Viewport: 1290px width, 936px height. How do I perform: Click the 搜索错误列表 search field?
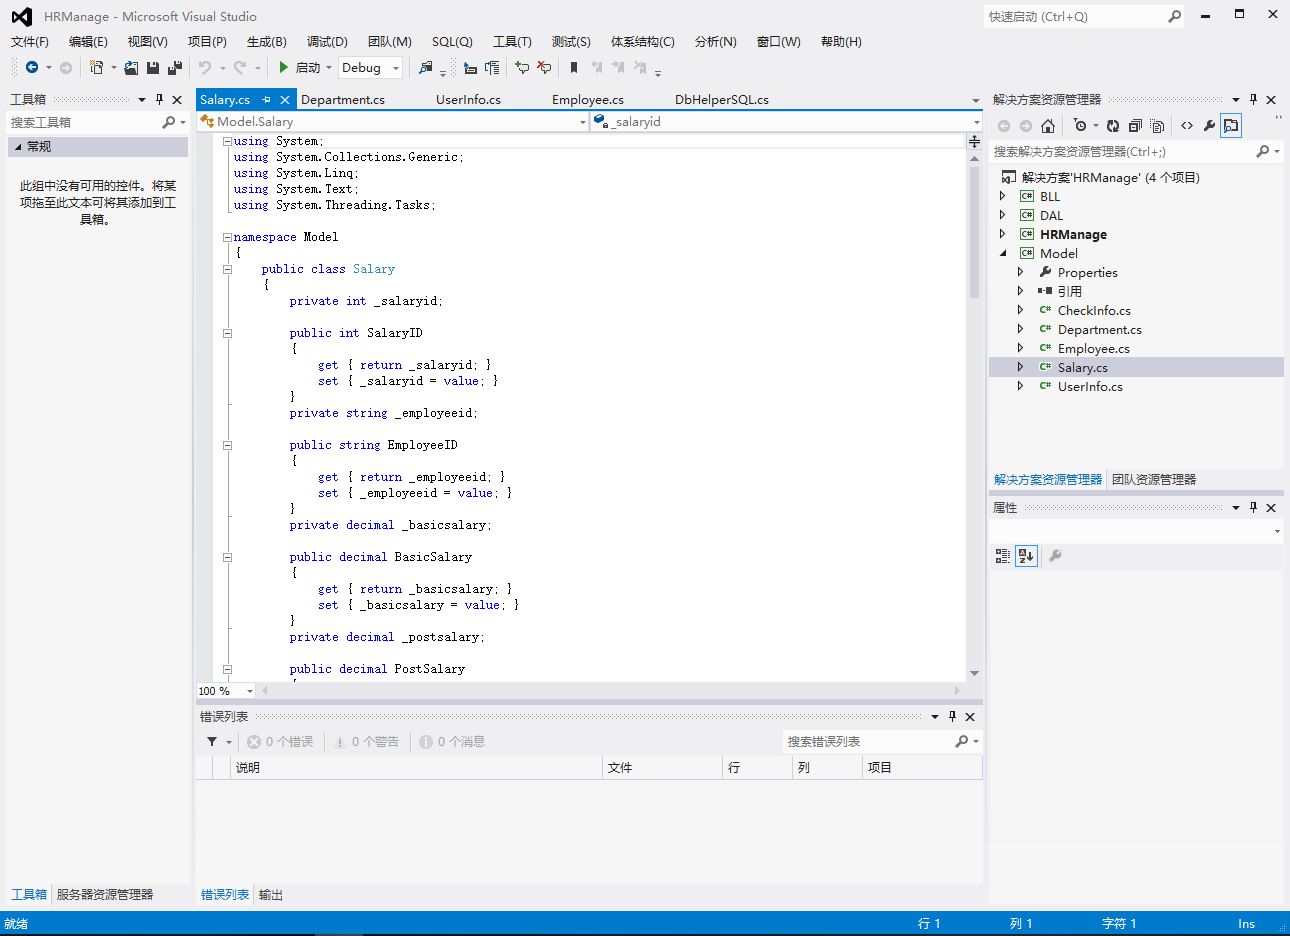click(x=868, y=742)
